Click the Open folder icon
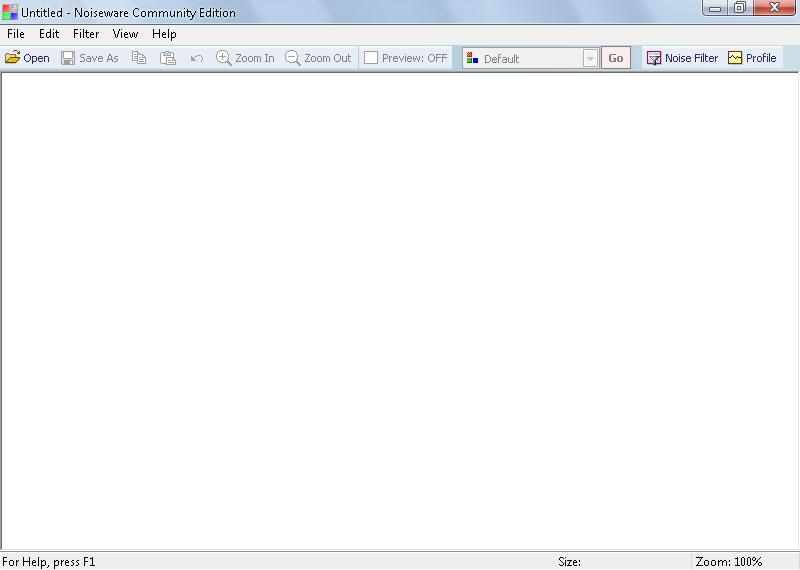800x570 pixels. pos(13,58)
